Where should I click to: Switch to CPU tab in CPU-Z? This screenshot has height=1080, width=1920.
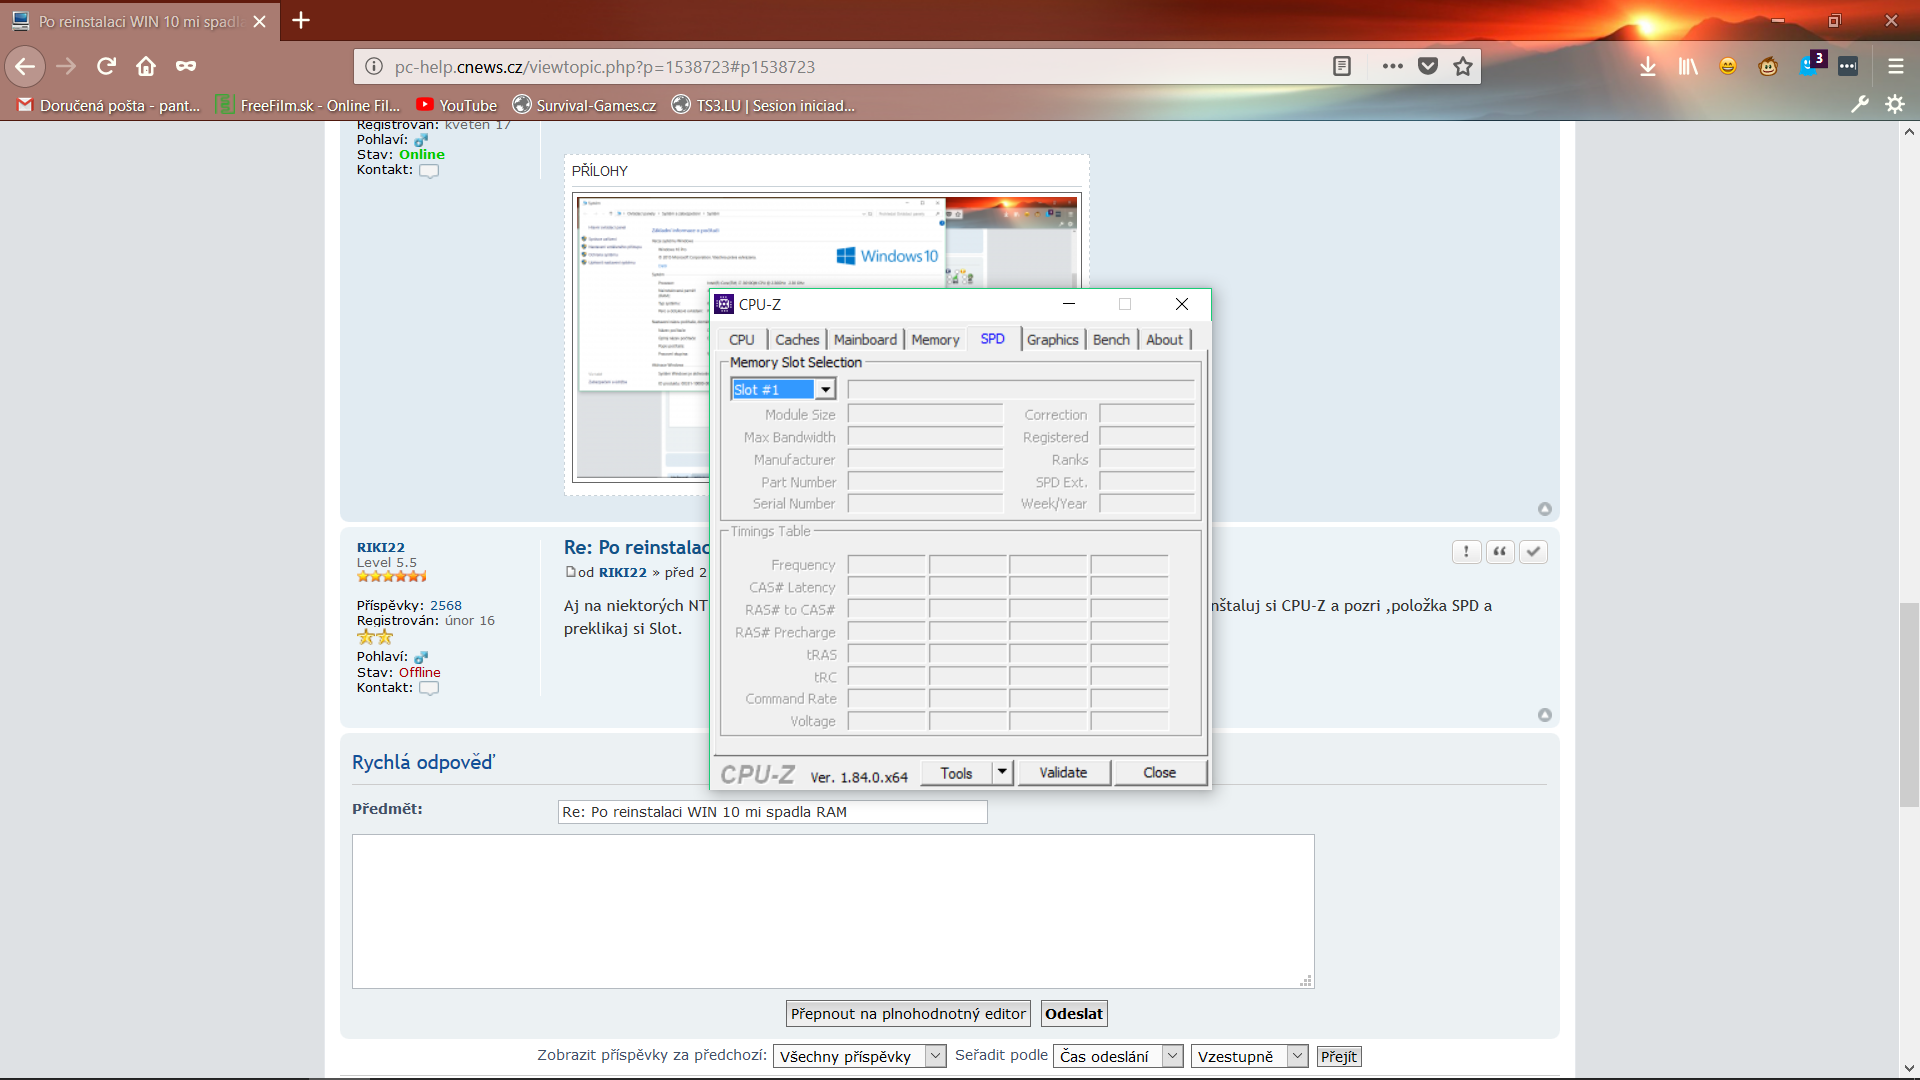tap(742, 340)
